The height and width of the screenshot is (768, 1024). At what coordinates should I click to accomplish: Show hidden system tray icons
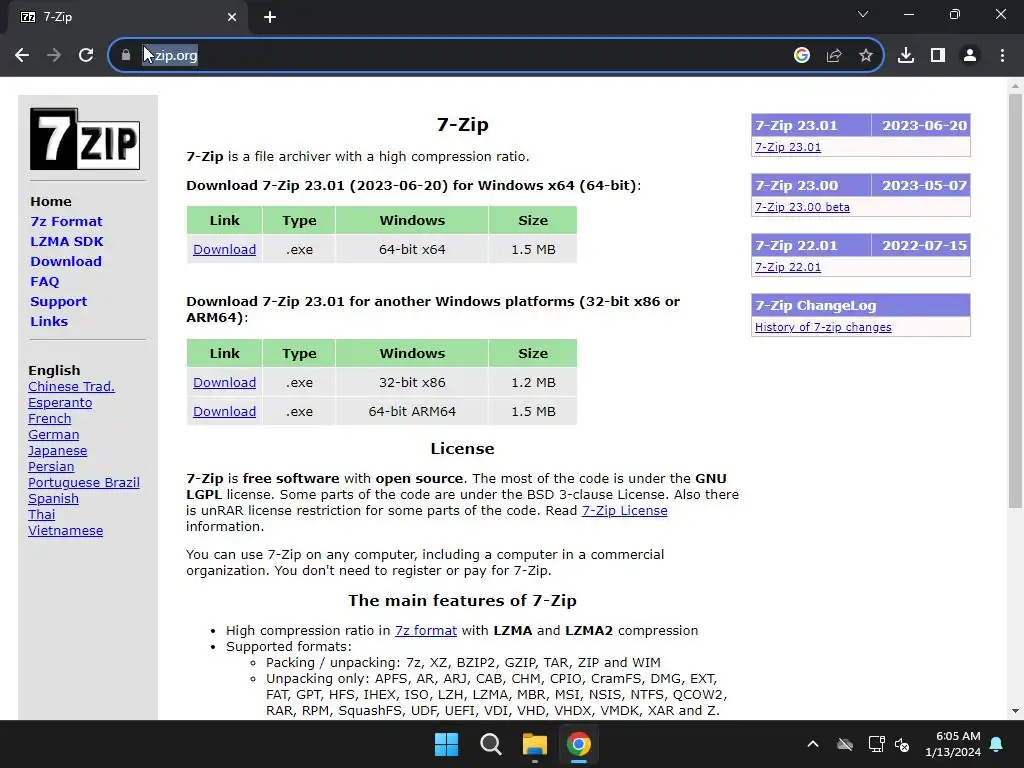click(813, 744)
